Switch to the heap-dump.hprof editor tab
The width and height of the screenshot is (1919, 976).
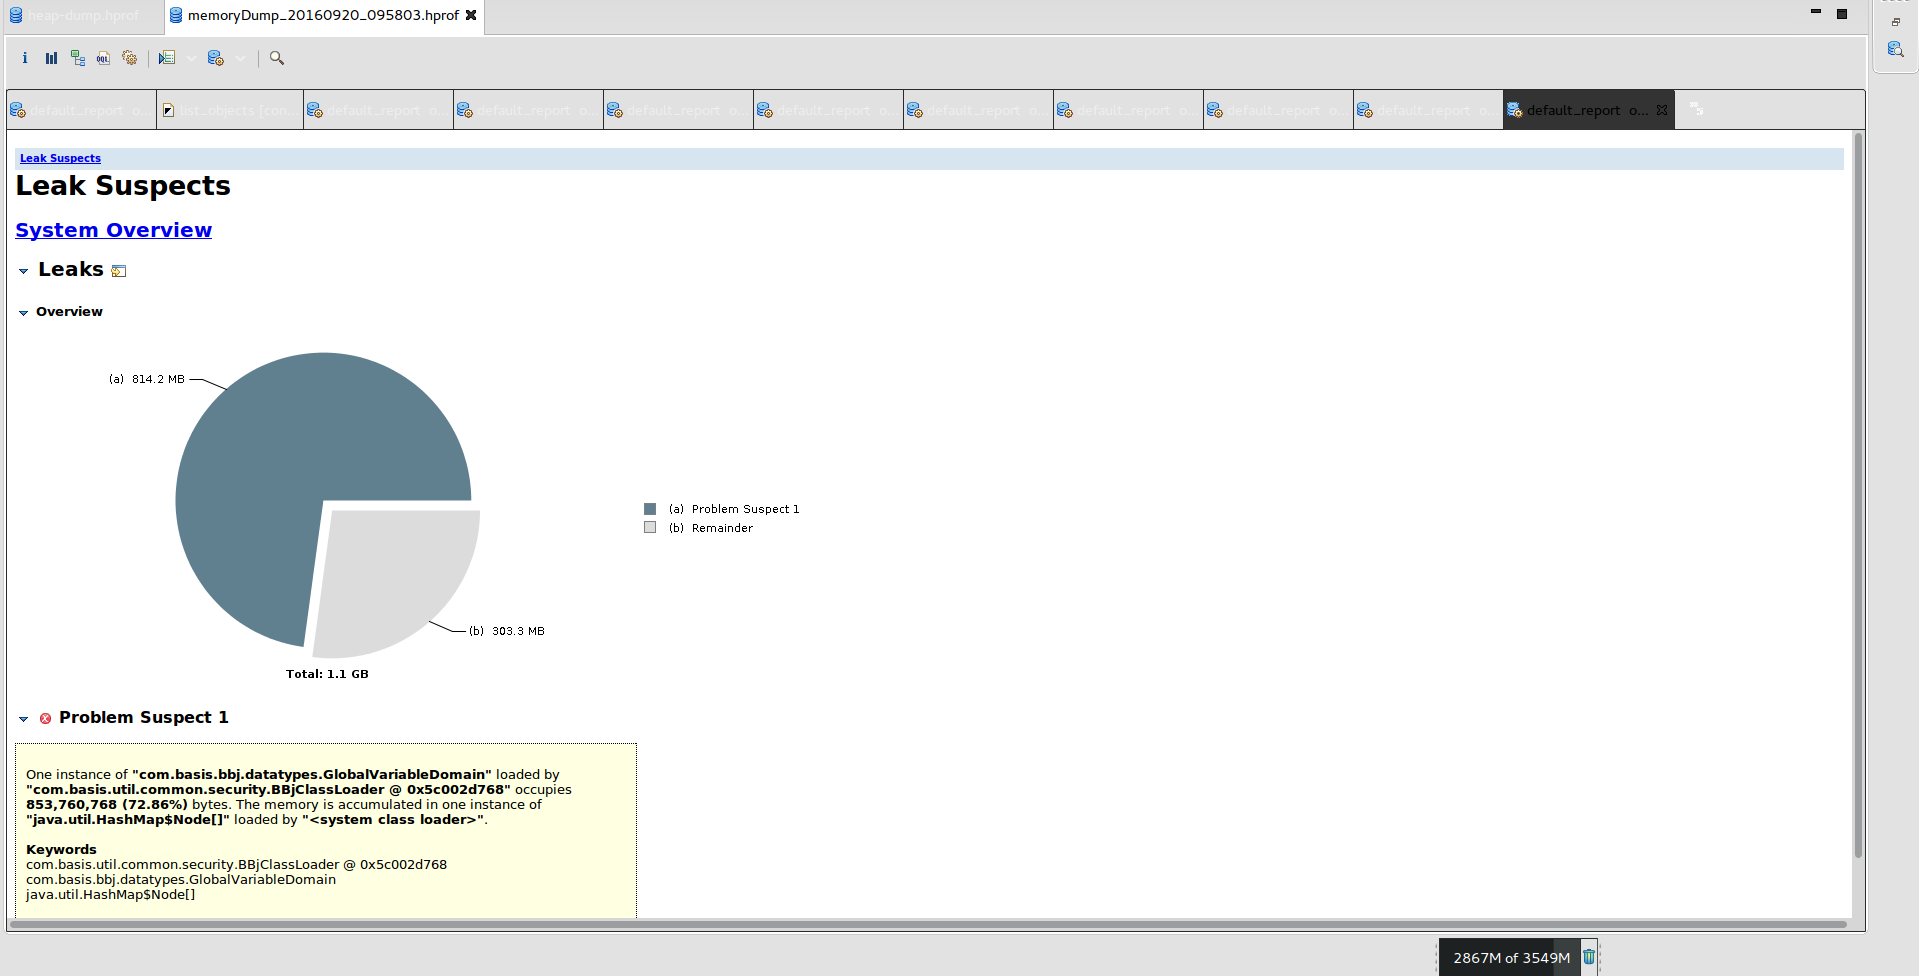point(82,16)
